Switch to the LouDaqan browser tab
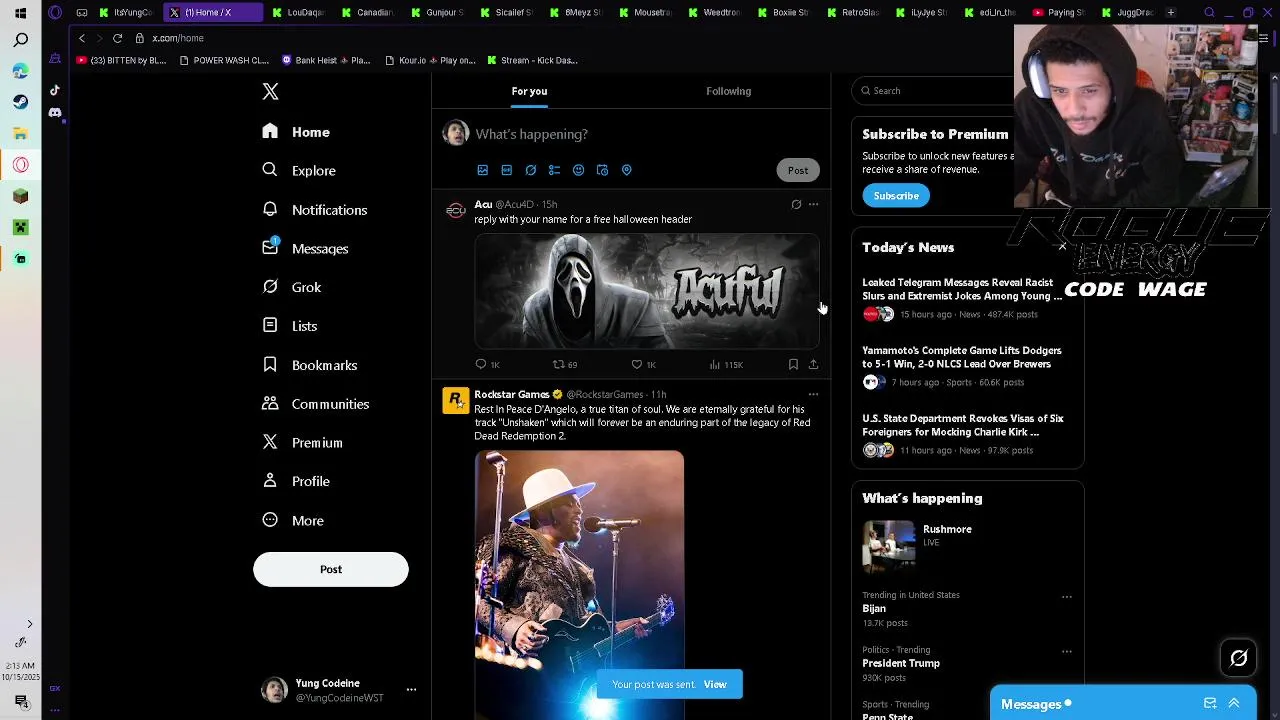Image resolution: width=1280 pixels, height=720 pixels. 298,13
